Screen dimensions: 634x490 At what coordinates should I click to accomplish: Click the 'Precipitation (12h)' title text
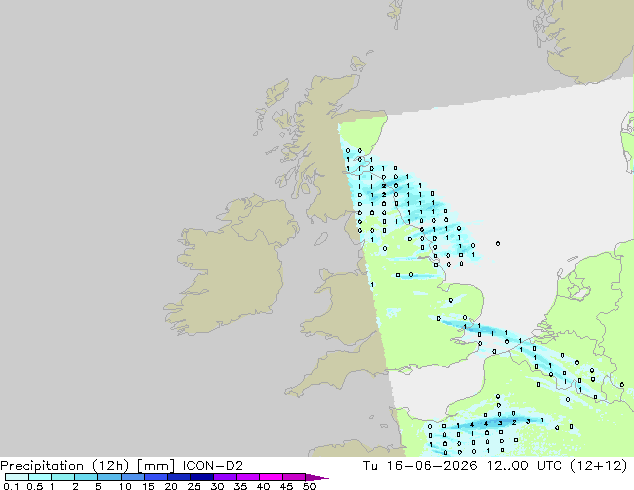65,466
